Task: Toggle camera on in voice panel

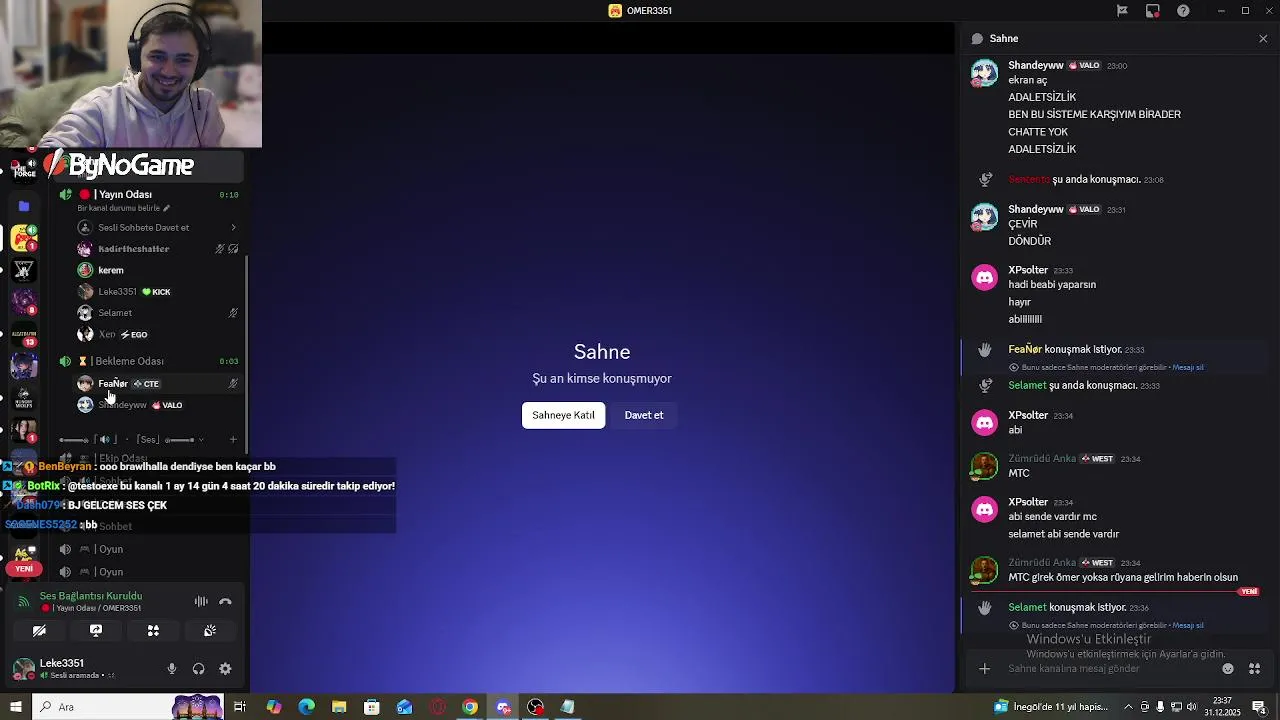Action: (39, 631)
